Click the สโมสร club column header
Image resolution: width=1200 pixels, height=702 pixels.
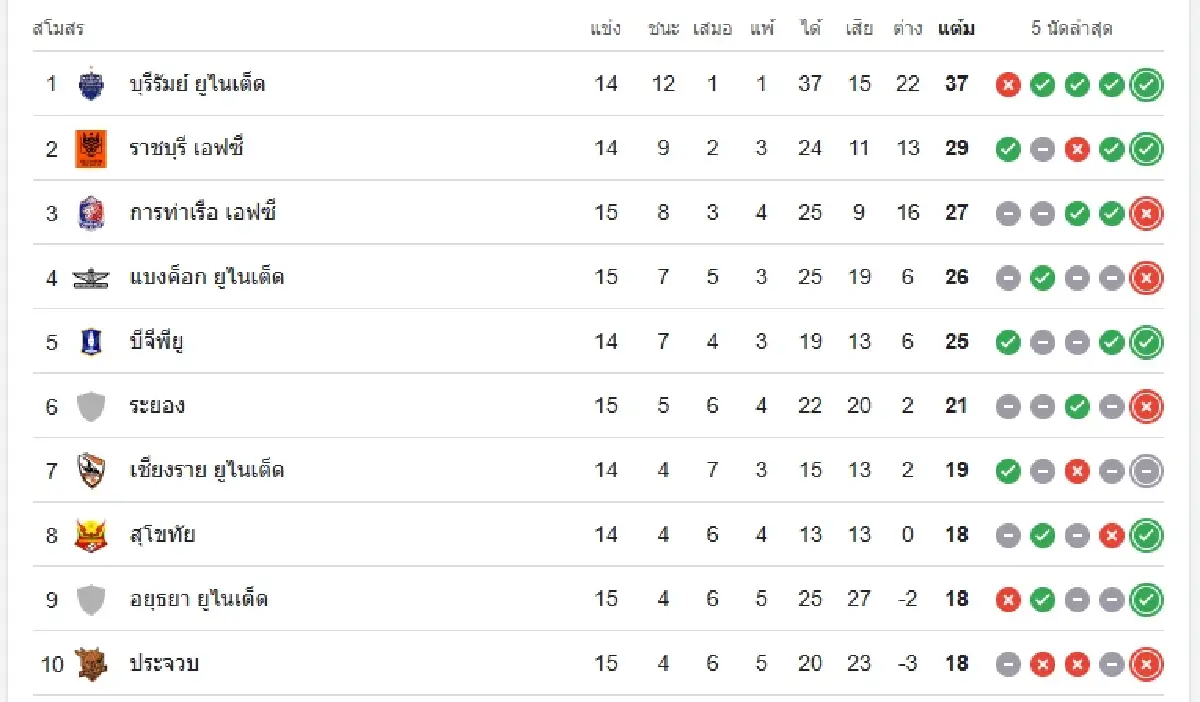pos(58,29)
